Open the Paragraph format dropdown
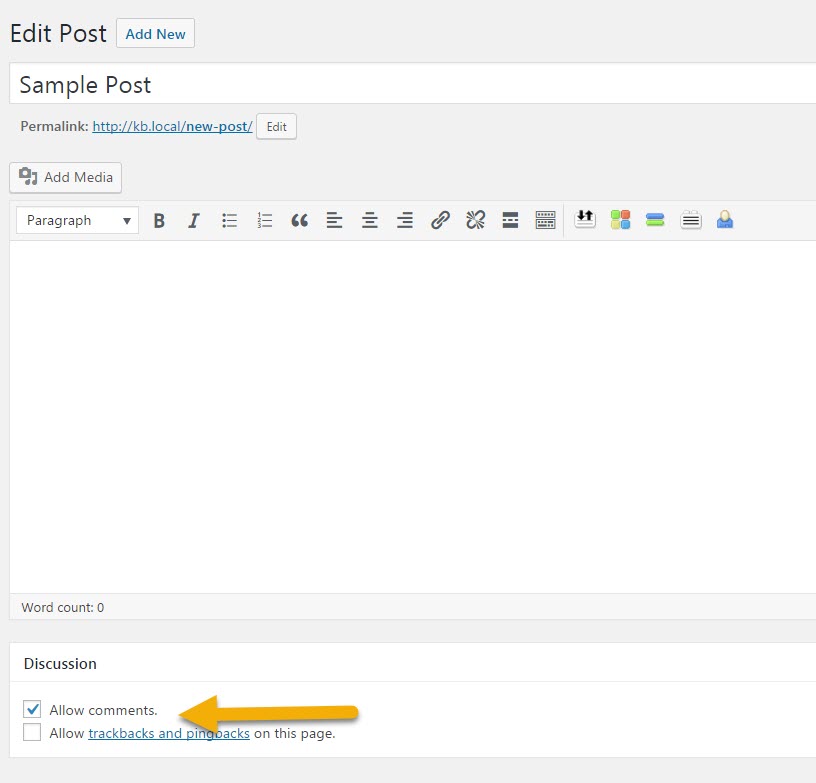 (x=77, y=221)
